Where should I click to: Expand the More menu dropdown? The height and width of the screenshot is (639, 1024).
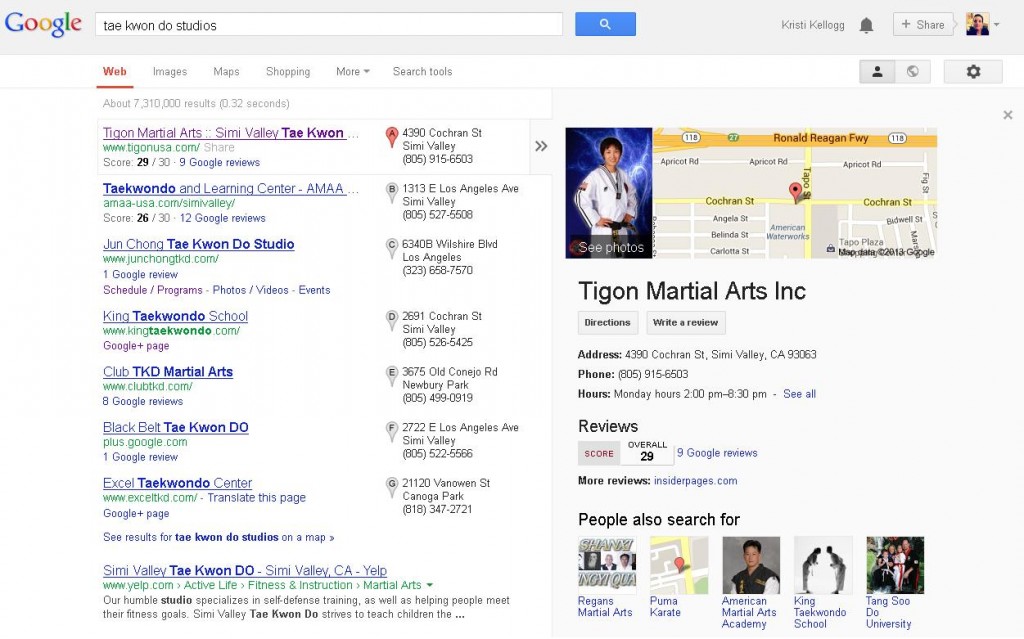(x=352, y=72)
